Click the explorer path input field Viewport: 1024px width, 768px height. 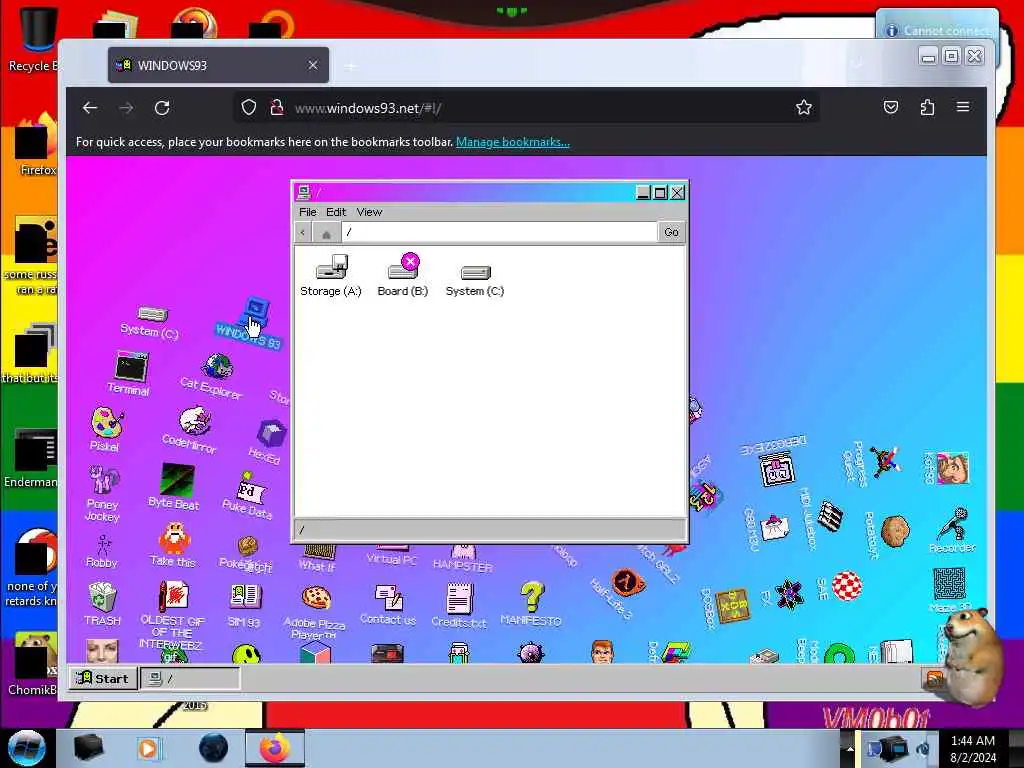[499, 232]
